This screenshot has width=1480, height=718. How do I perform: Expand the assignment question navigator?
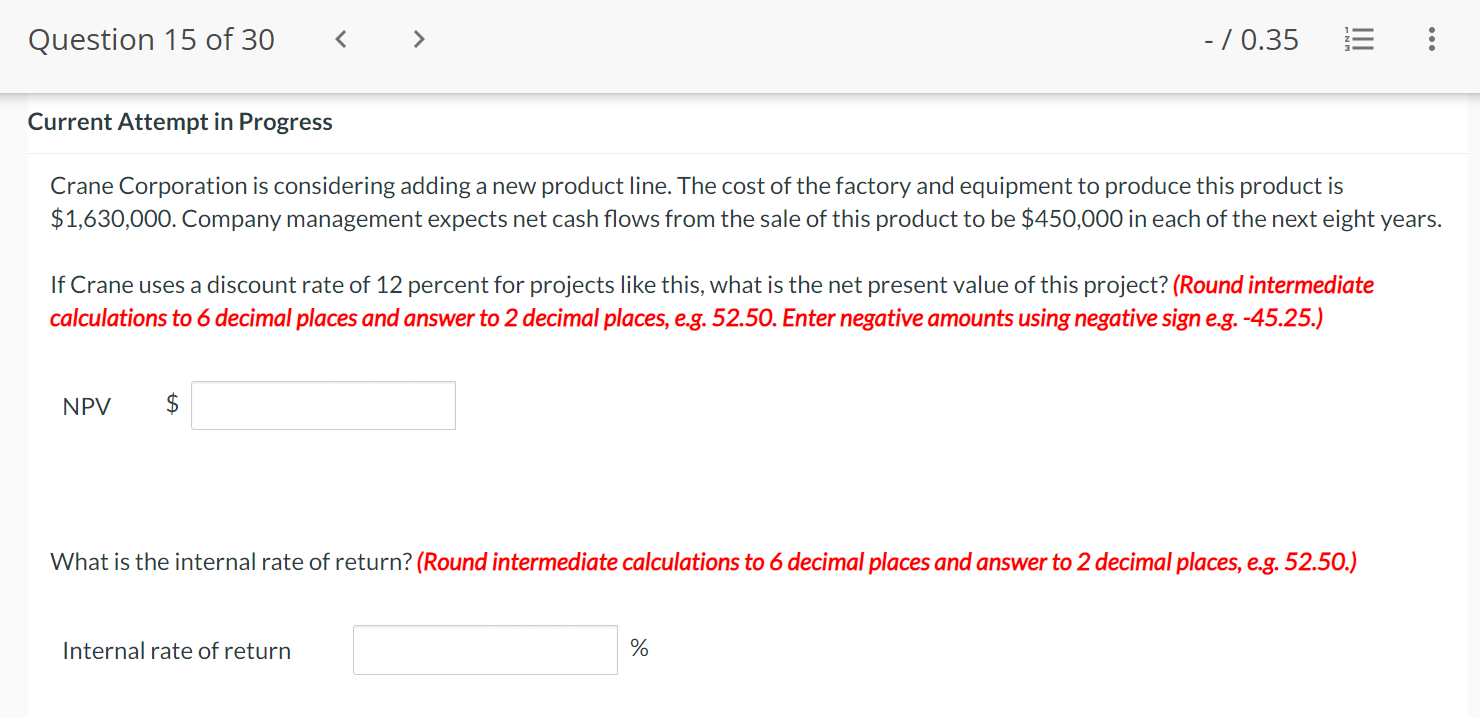1359,39
